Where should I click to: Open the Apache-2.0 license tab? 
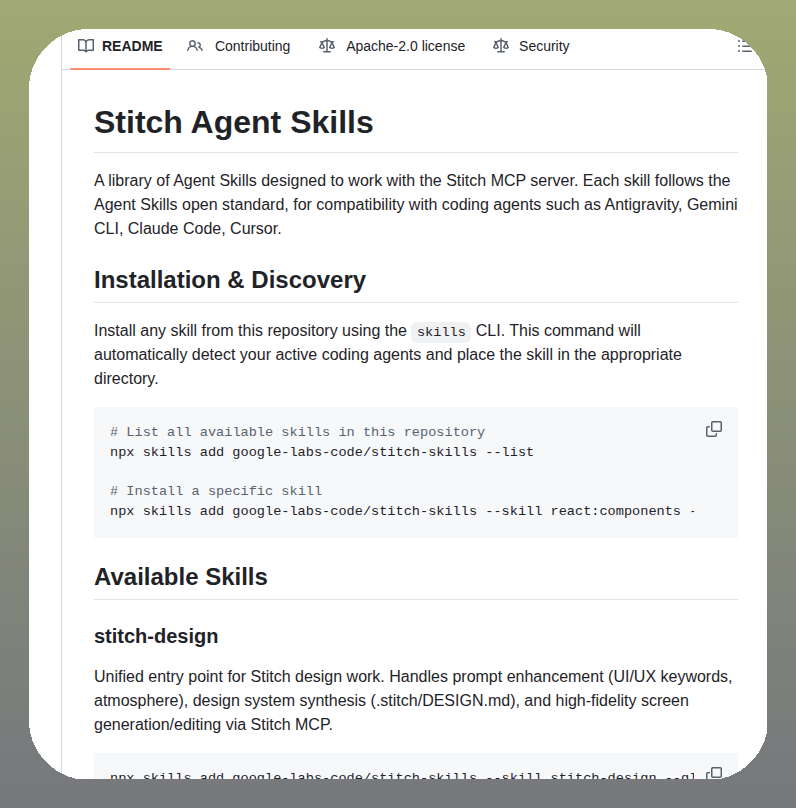pyautogui.click(x=392, y=46)
